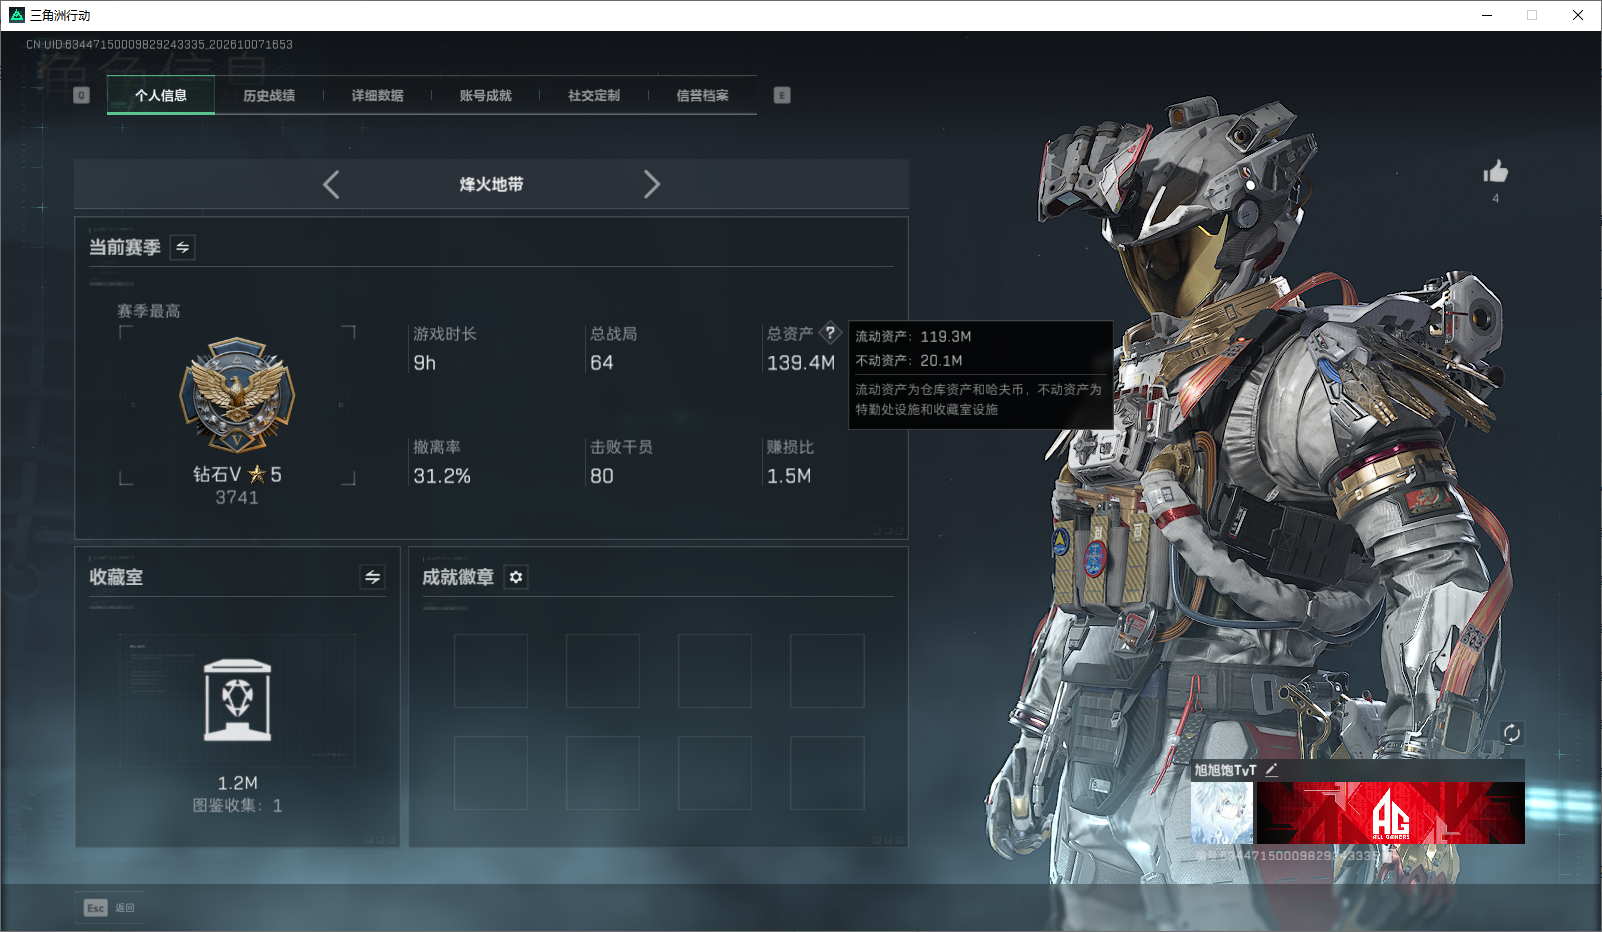This screenshot has width=1602, height=932.
Task: Click the player avatar thumbnail
Action: 1222,812
